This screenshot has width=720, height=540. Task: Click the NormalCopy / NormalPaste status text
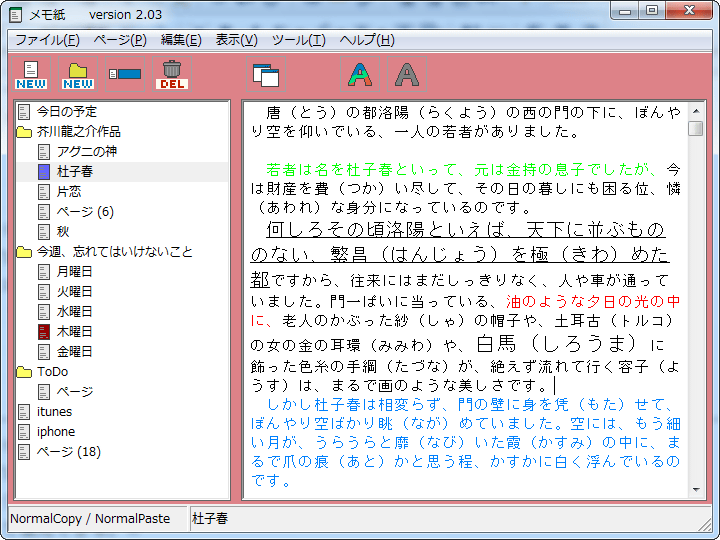(90, 519)
